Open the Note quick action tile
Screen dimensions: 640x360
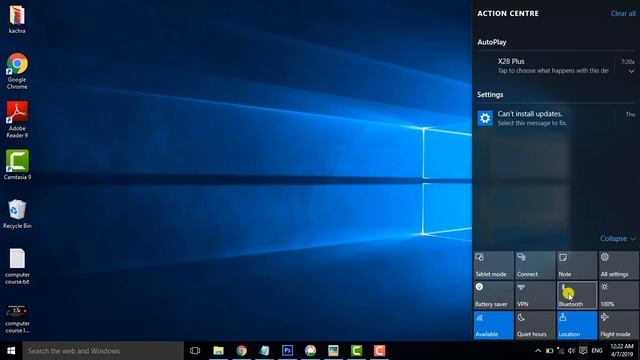coord(577,265)
